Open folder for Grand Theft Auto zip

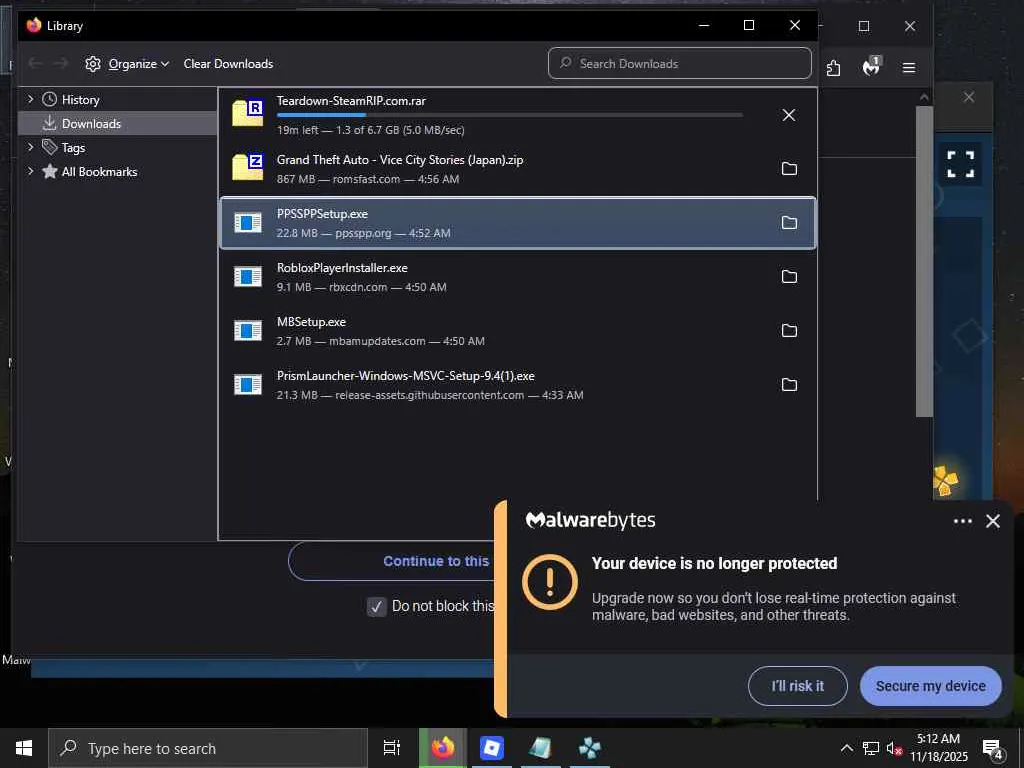click(x=789, y=168)
